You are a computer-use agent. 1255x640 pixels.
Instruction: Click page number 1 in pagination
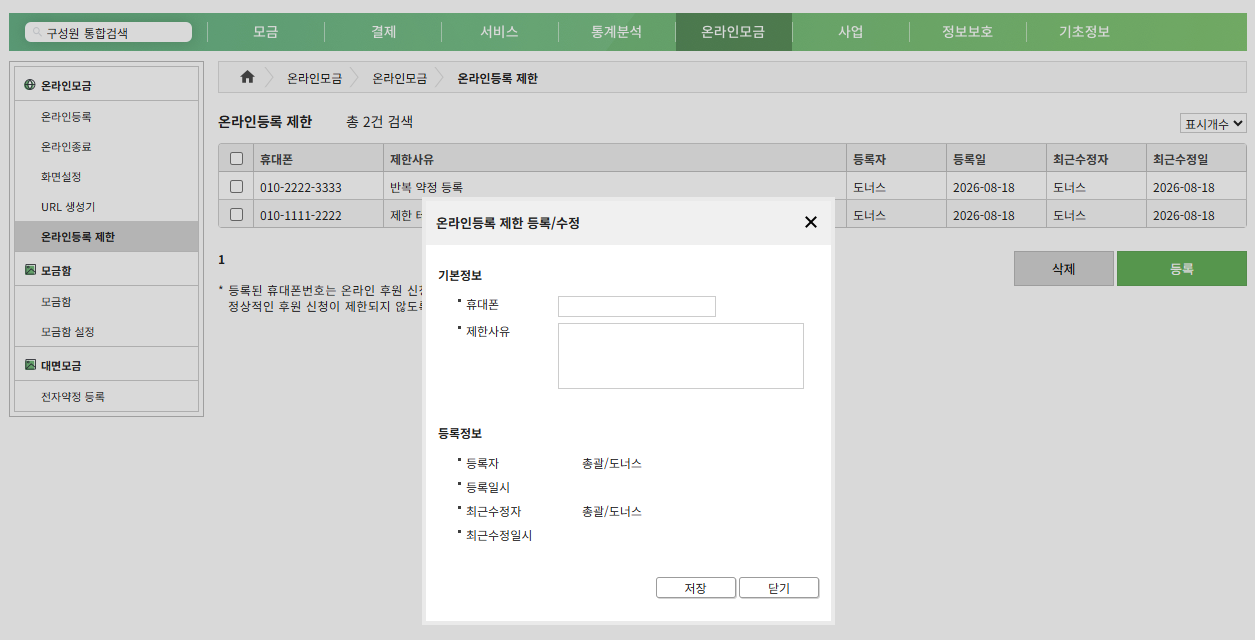click(x=222, y=259)
